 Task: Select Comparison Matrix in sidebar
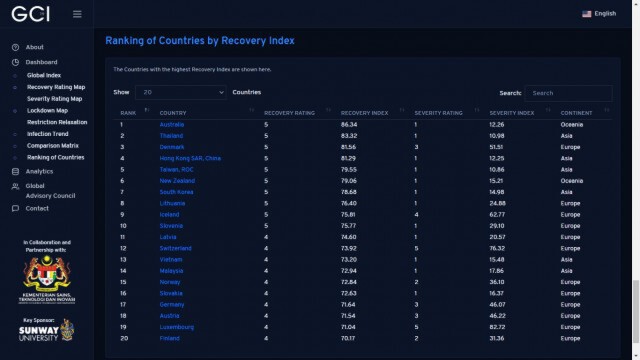pos(53,146)
